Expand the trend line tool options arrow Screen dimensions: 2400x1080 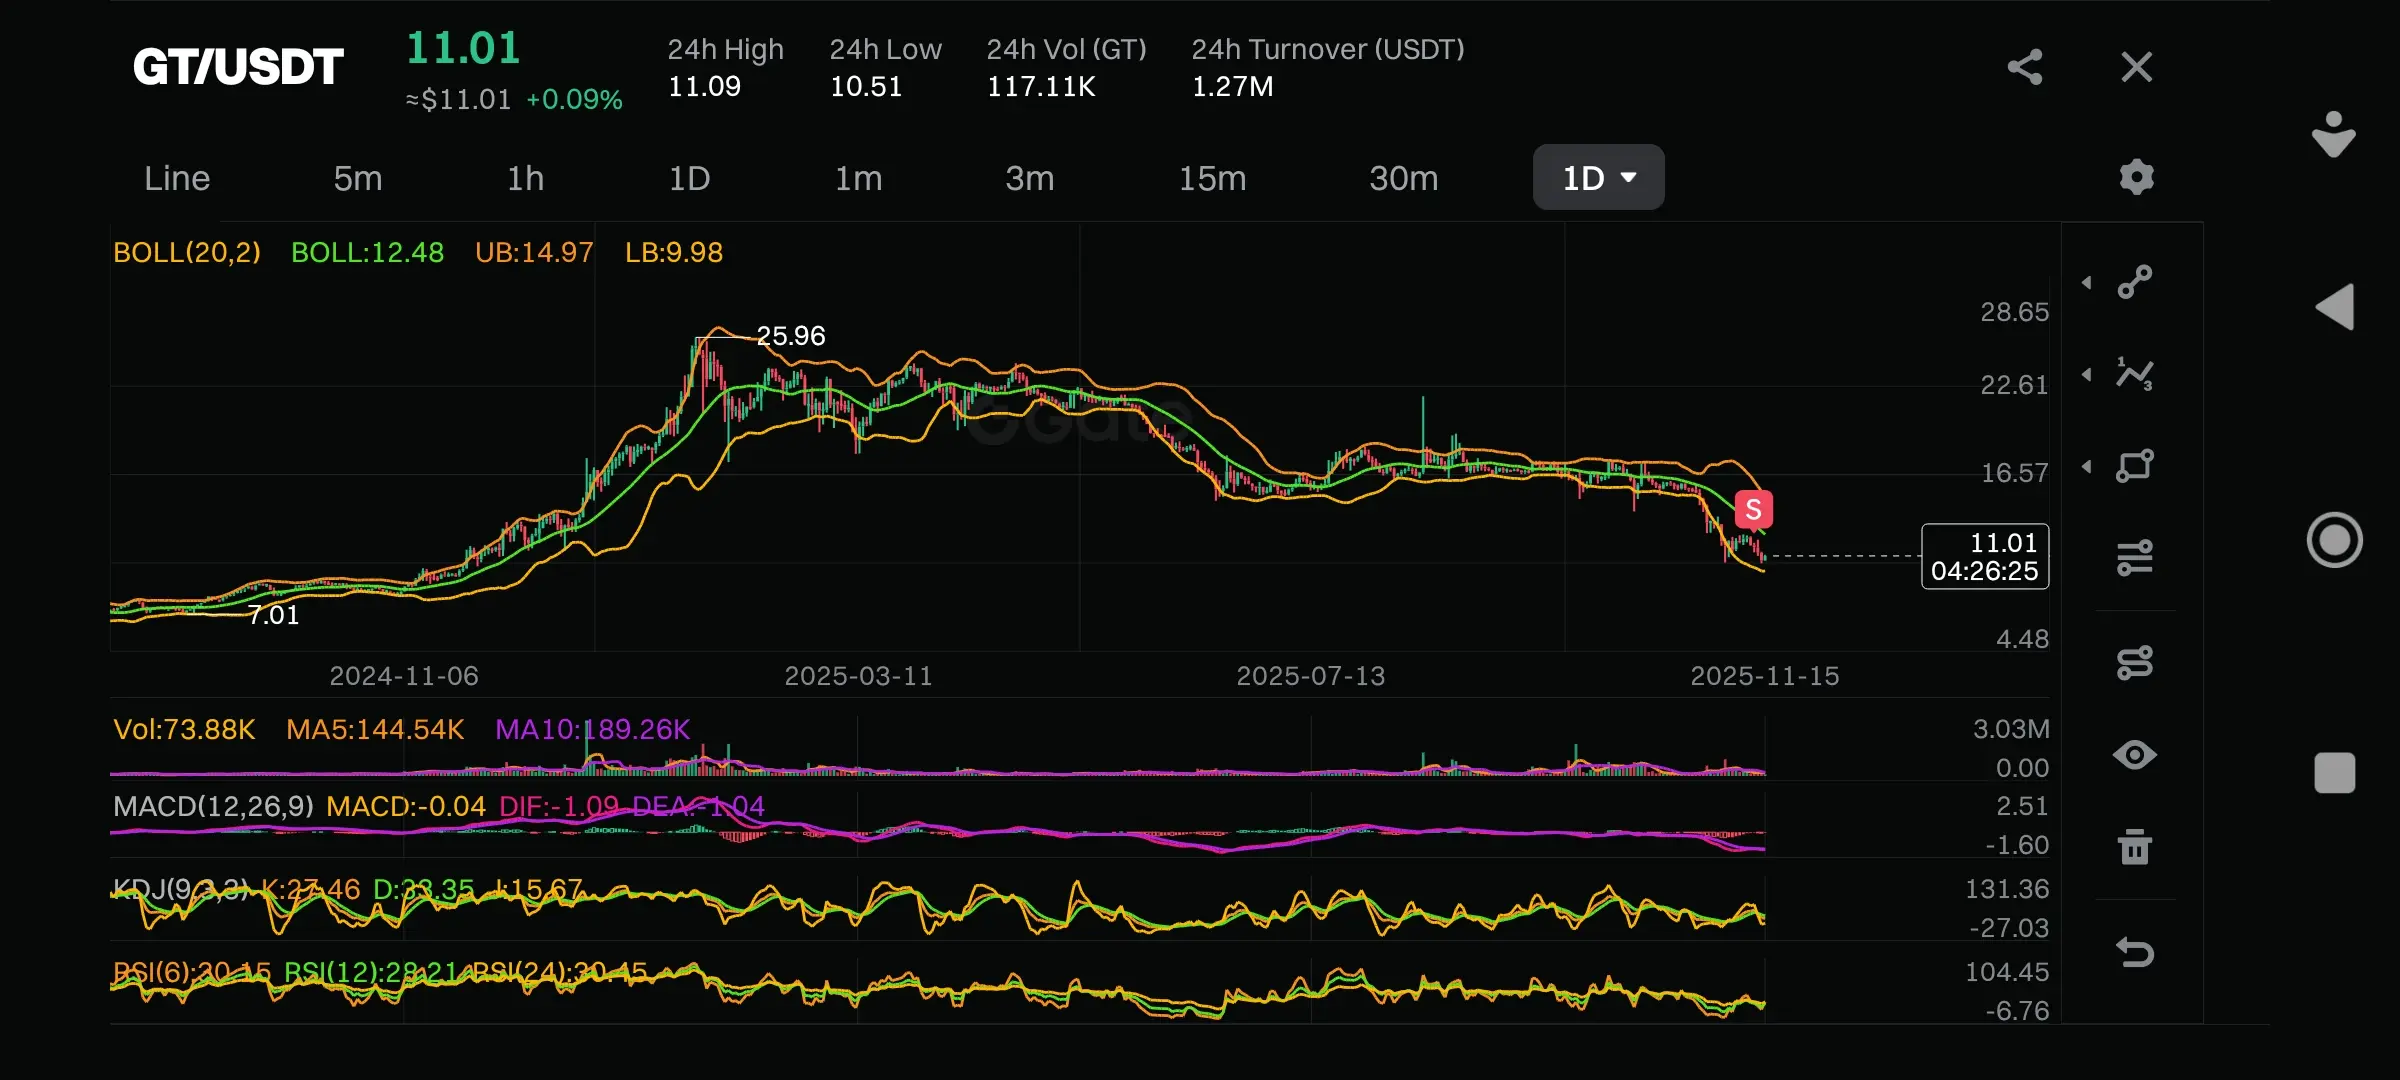point(2087,283)
